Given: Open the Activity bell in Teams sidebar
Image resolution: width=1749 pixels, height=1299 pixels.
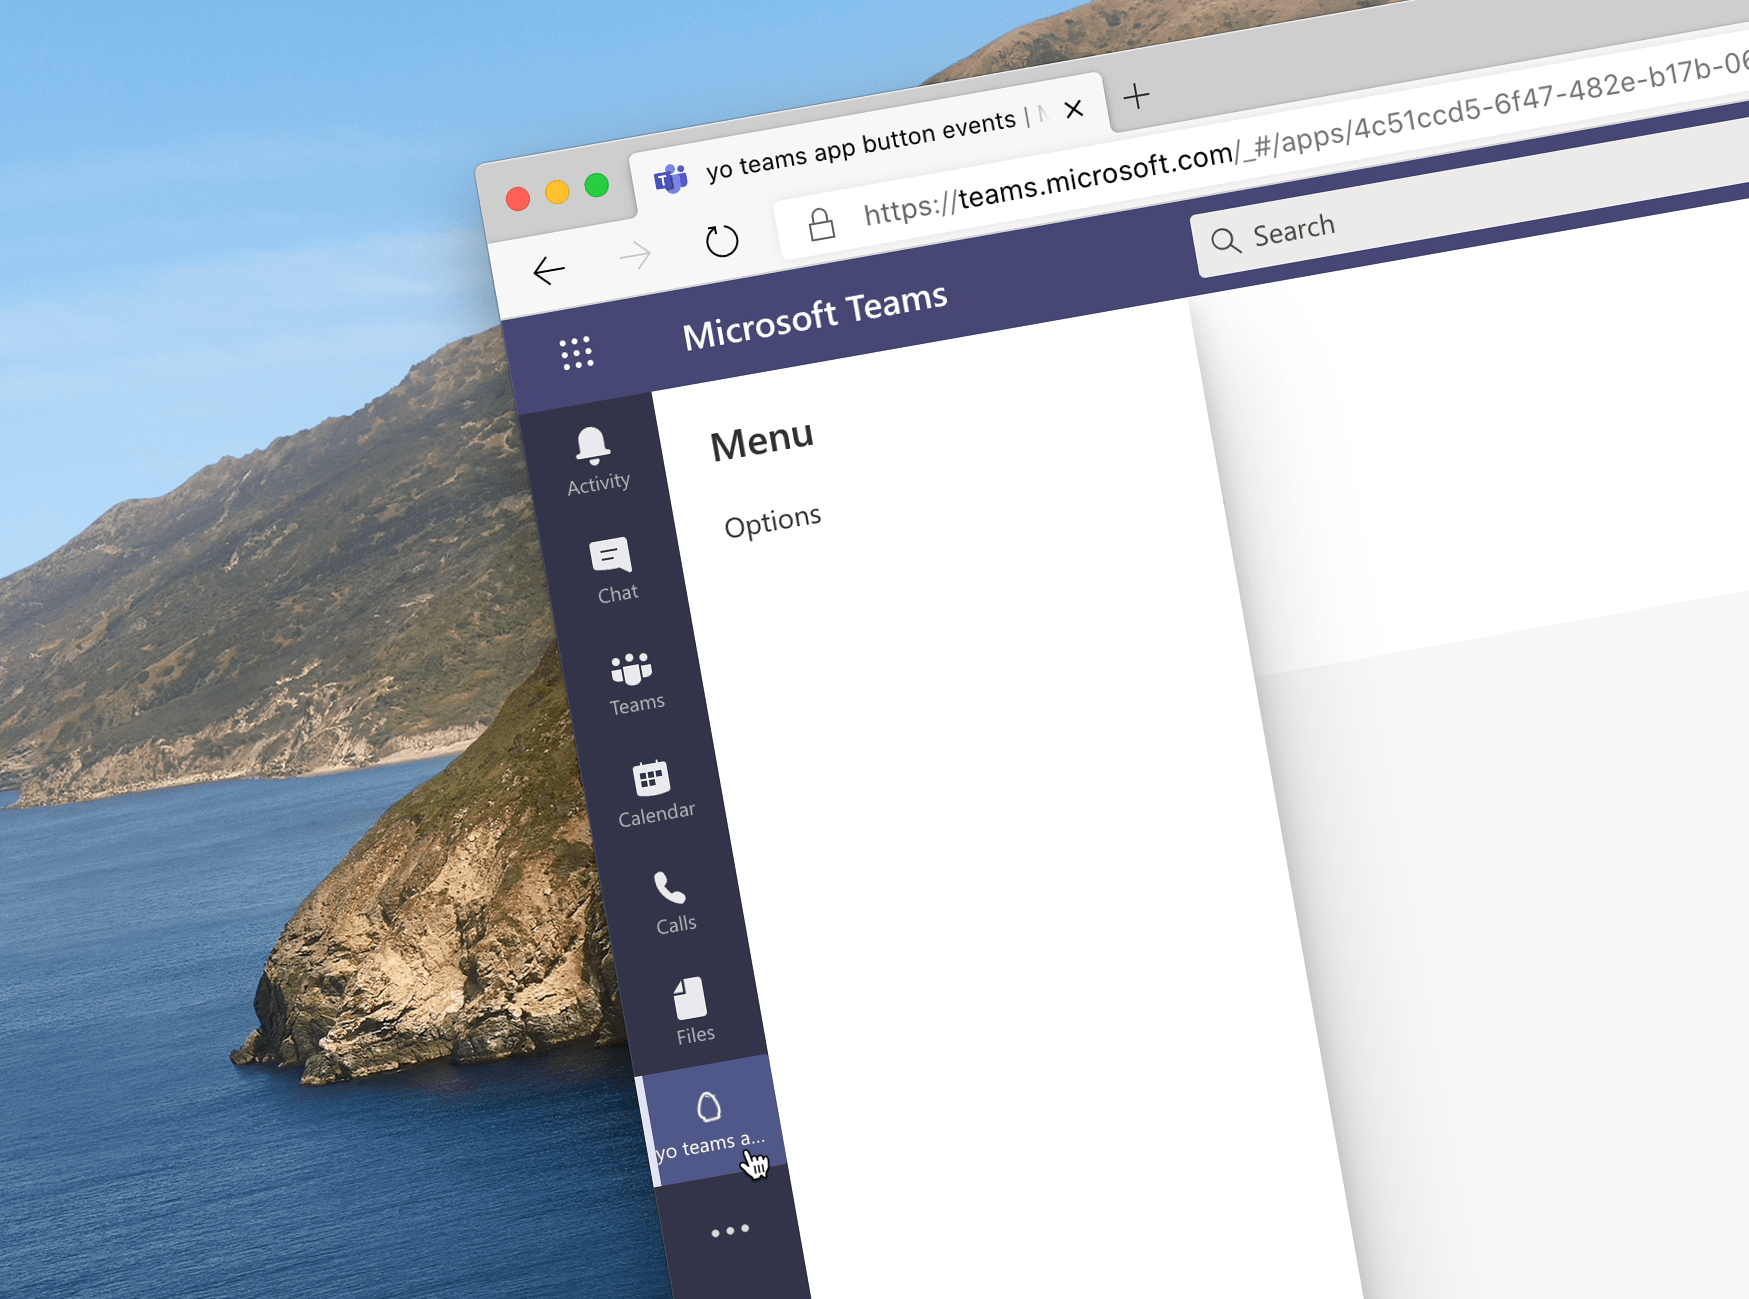Looking at the screenshot, I should pos(596,461).
